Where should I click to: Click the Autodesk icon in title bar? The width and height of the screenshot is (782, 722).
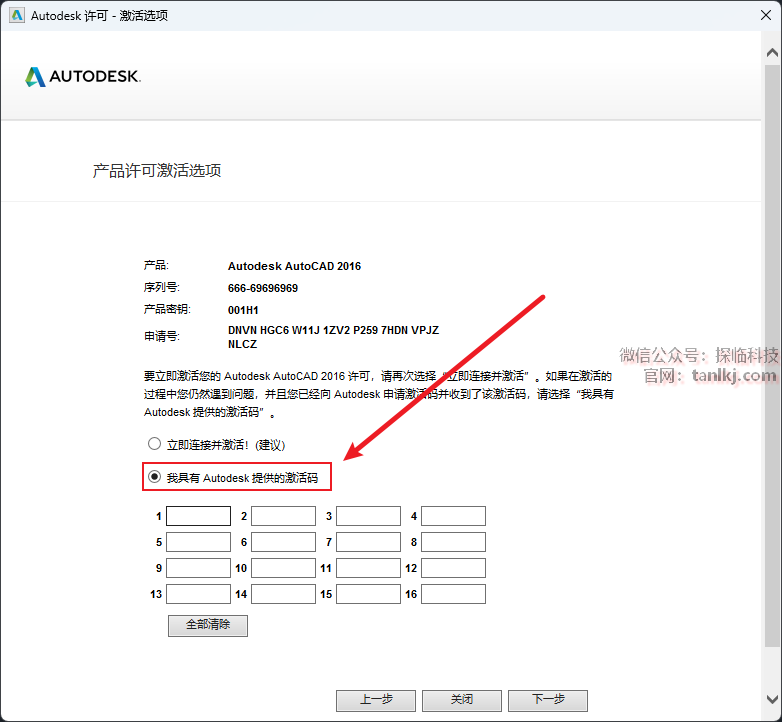tap(16, 15)
